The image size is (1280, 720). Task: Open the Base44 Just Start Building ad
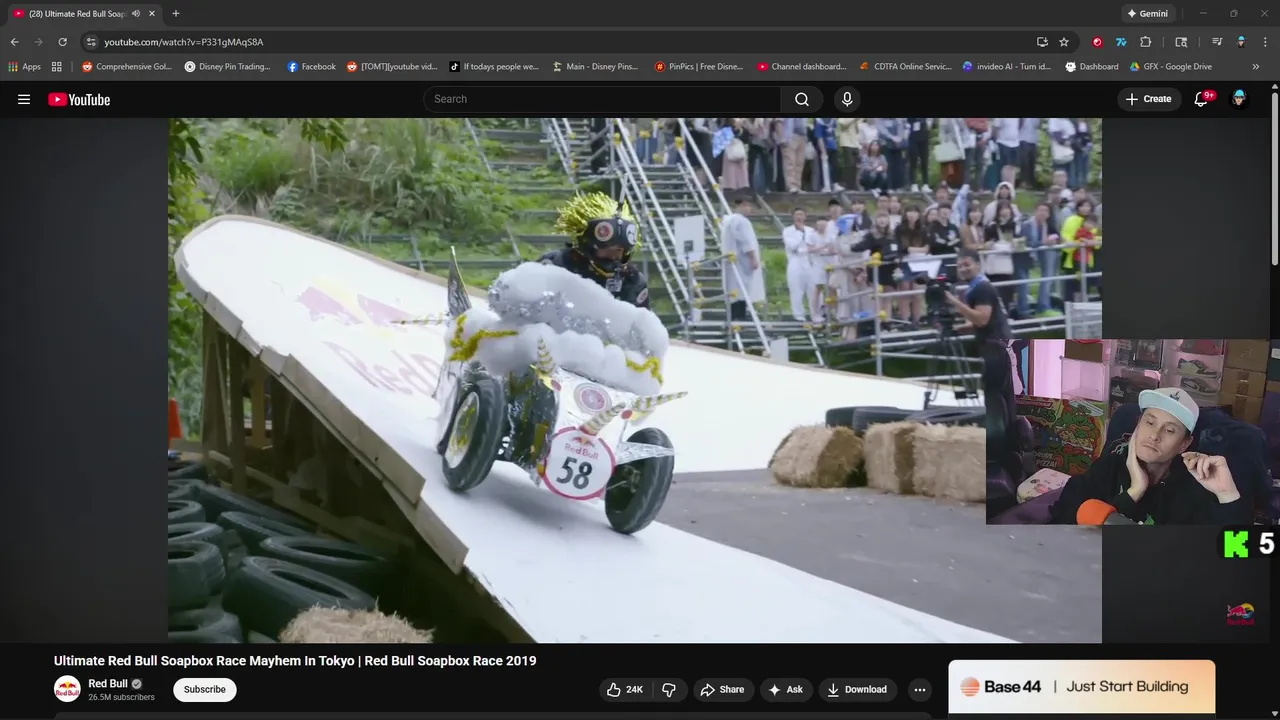tap(1081, 687)
